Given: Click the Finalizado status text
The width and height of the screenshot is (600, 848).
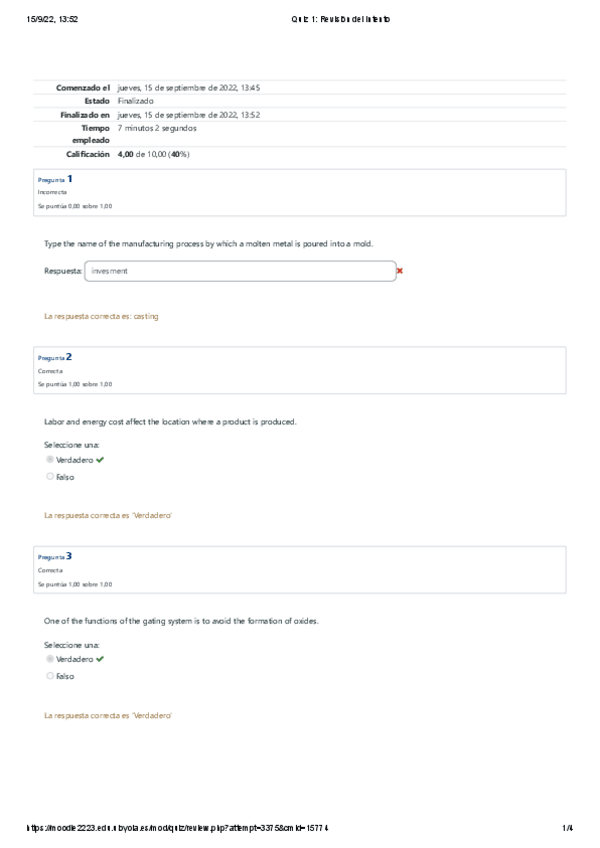Looking at the screenshot, I should 136,101.
